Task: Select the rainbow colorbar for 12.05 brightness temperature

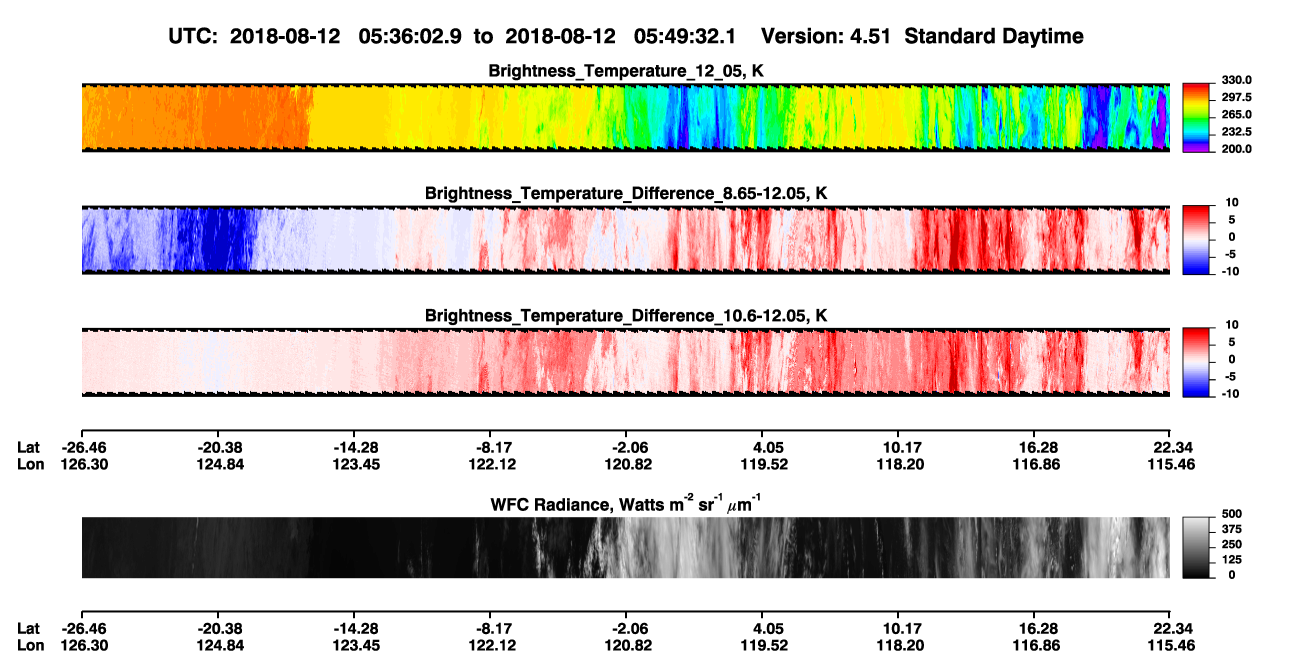Action: point(1197,117)
